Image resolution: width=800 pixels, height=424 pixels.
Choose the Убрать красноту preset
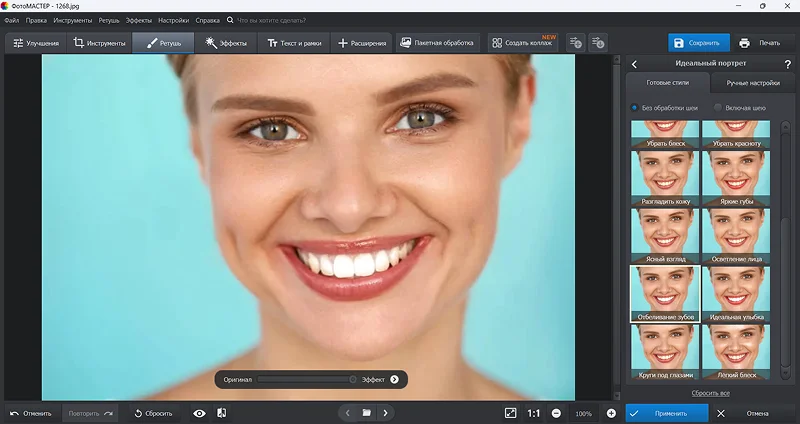pyautogui.click(x=736, y=134)
